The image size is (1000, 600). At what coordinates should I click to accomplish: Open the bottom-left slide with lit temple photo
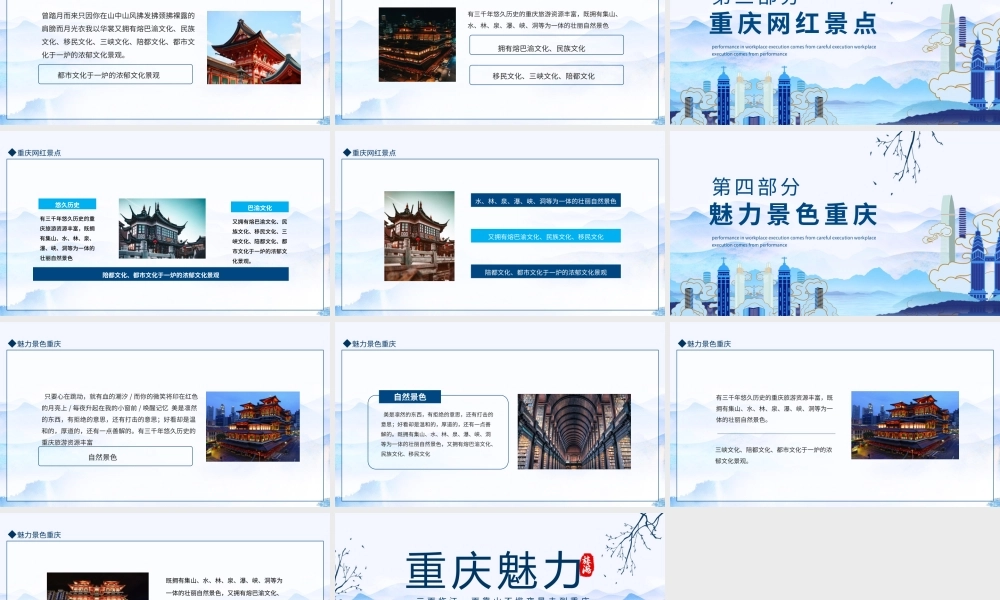point(165,556)
